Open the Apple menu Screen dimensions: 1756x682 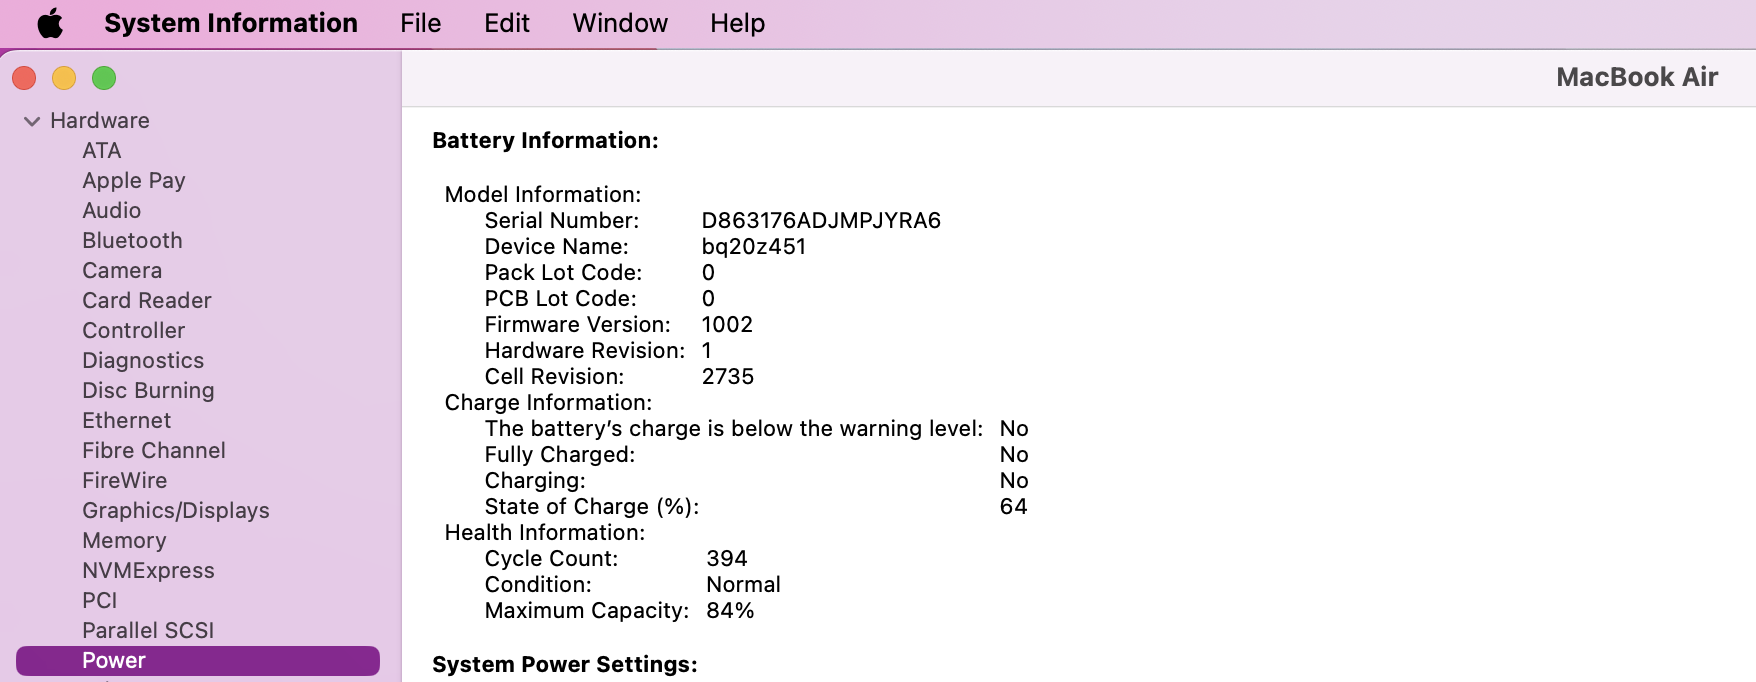coord(50,23)
